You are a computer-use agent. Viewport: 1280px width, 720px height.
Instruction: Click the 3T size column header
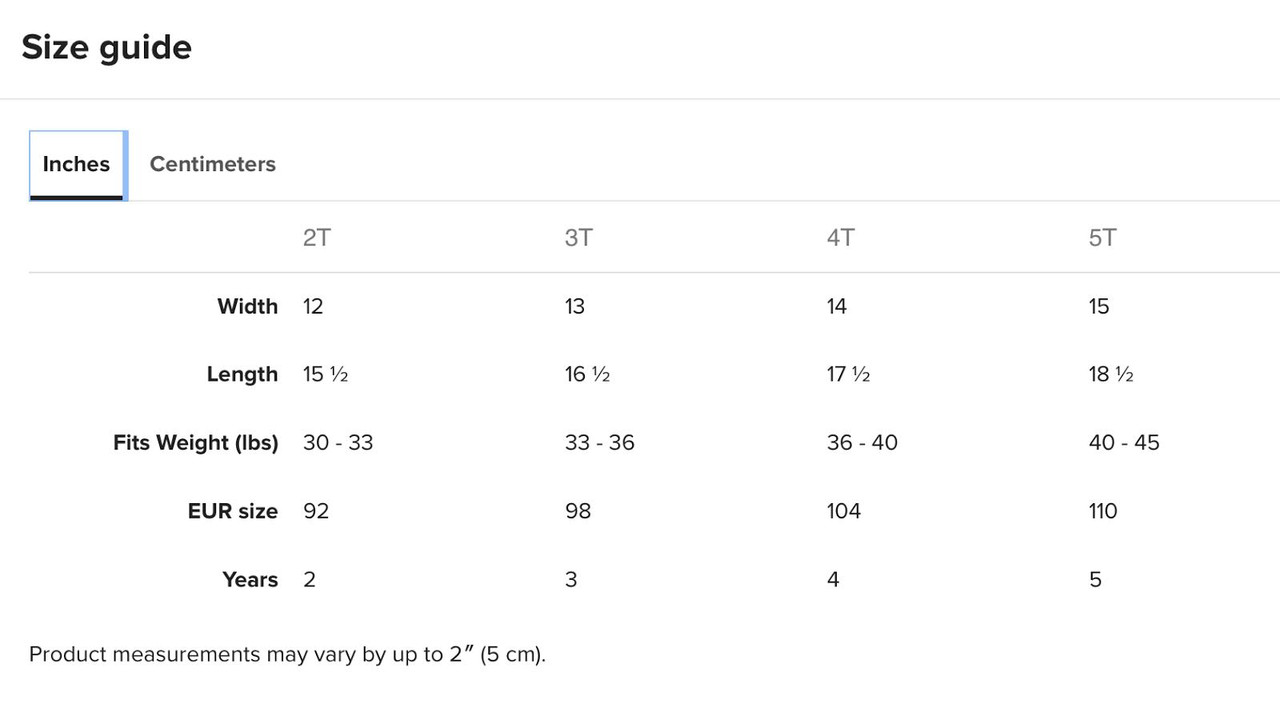coord(578,238)
